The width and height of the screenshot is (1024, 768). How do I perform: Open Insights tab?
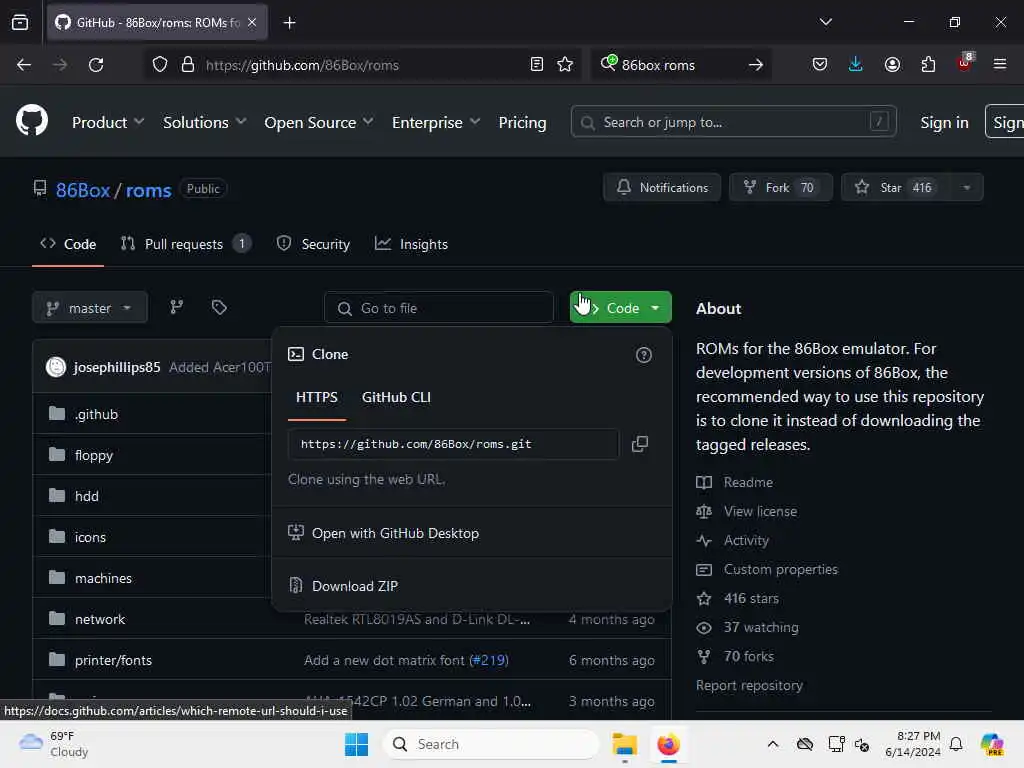click(411, 244)
